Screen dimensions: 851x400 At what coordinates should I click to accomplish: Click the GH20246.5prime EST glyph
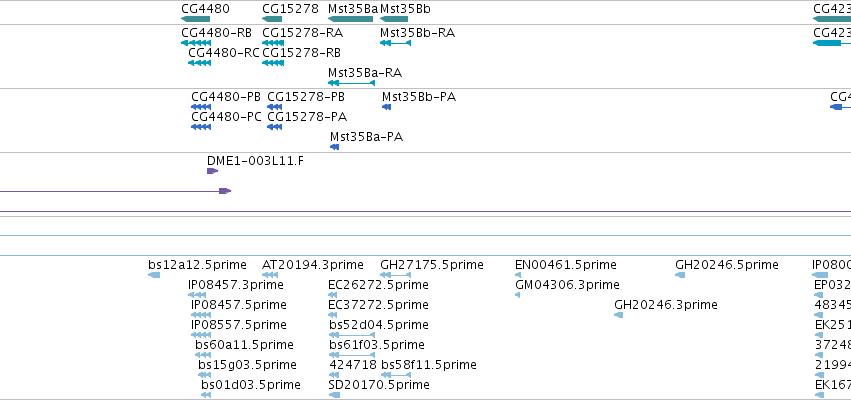680,275
